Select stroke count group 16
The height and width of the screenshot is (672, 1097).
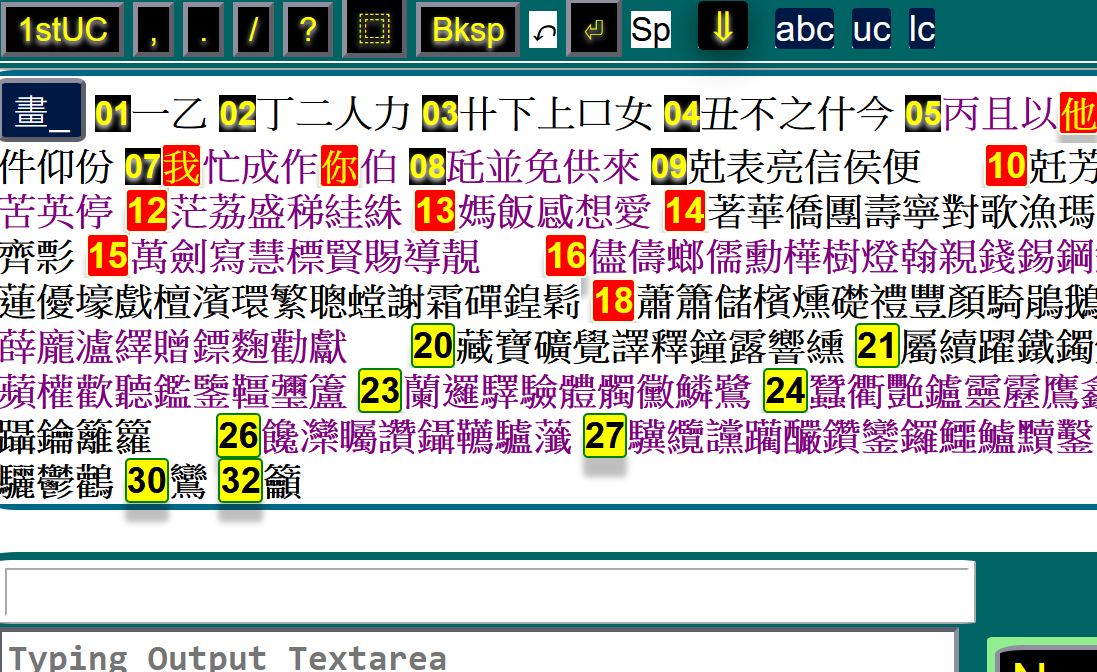pos(566,256)
